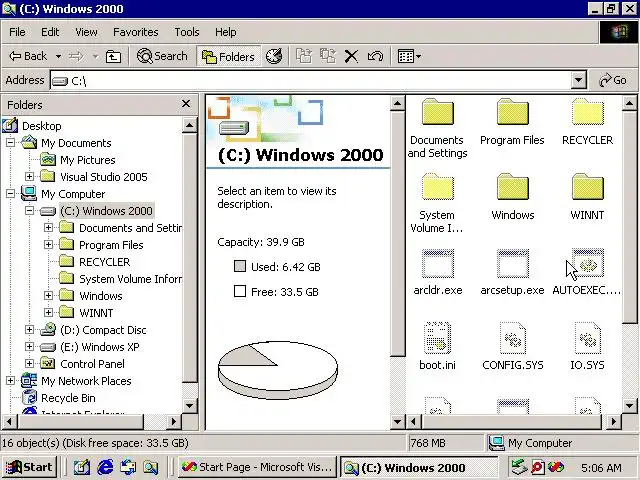The image size is (640, 480).
Task: Select the Control Panel tree icon
Action: pos(48,363)
